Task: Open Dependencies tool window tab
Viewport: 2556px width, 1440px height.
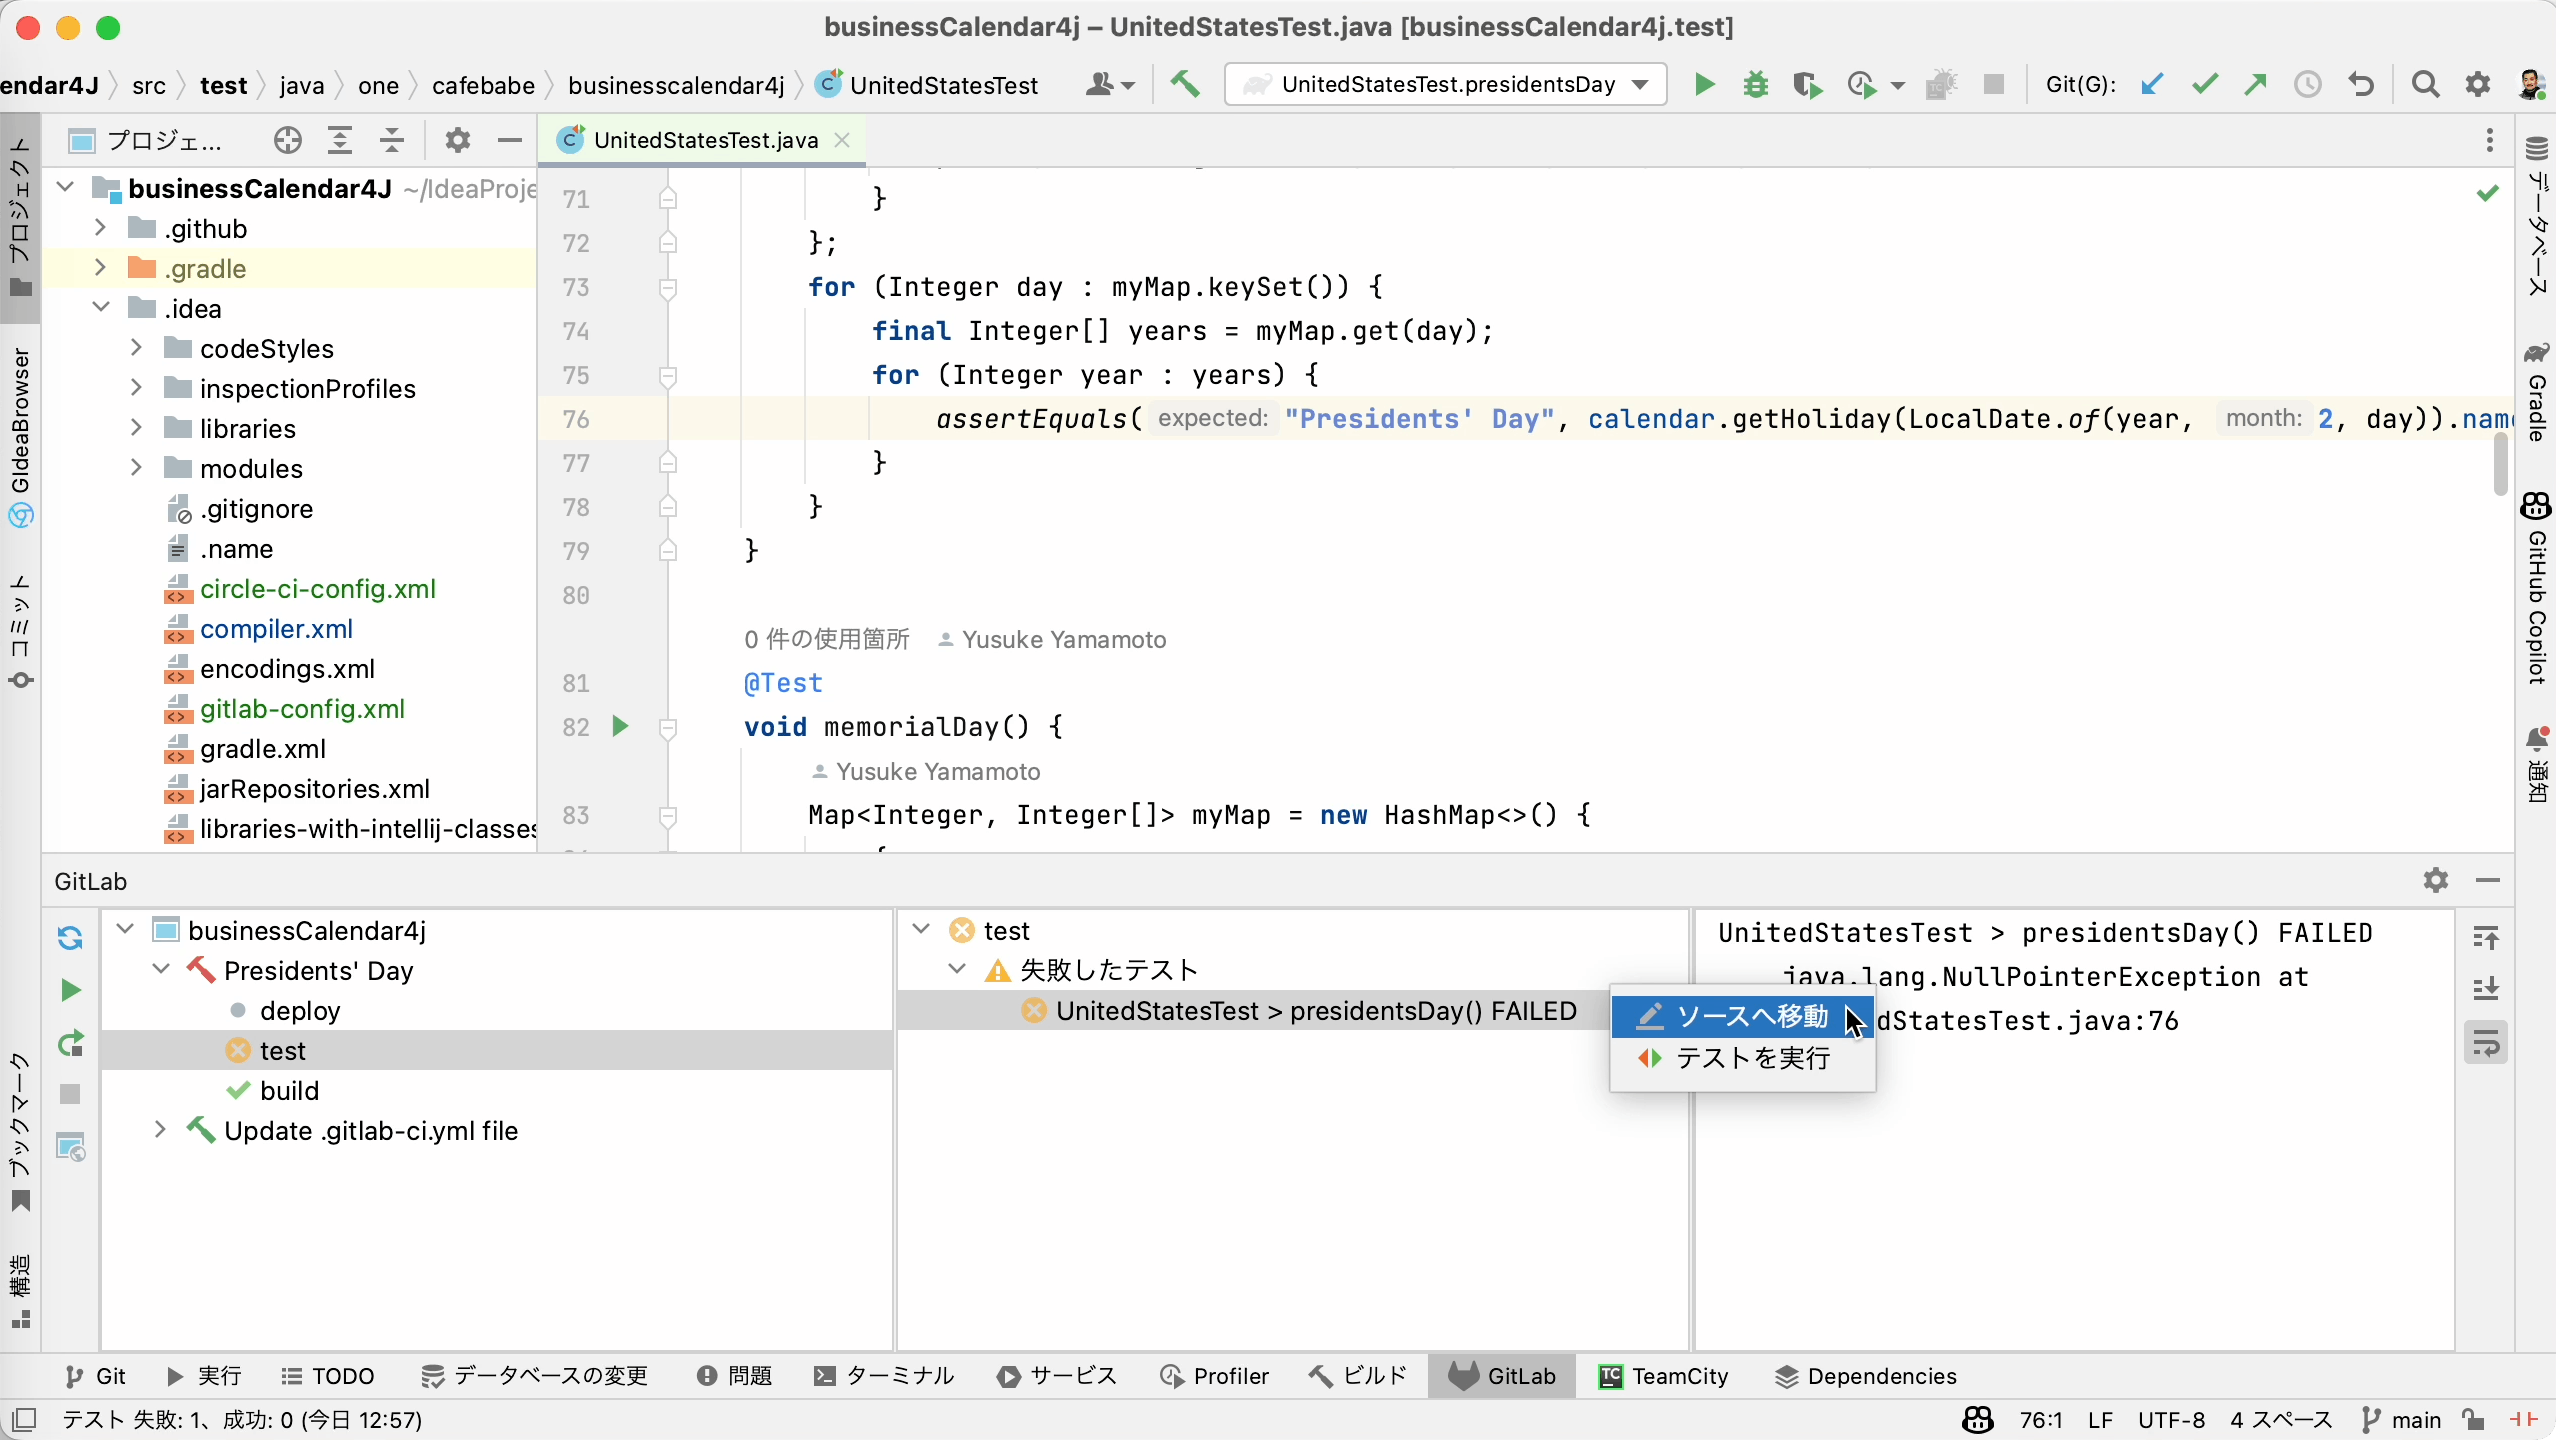Action: 1865,1376
